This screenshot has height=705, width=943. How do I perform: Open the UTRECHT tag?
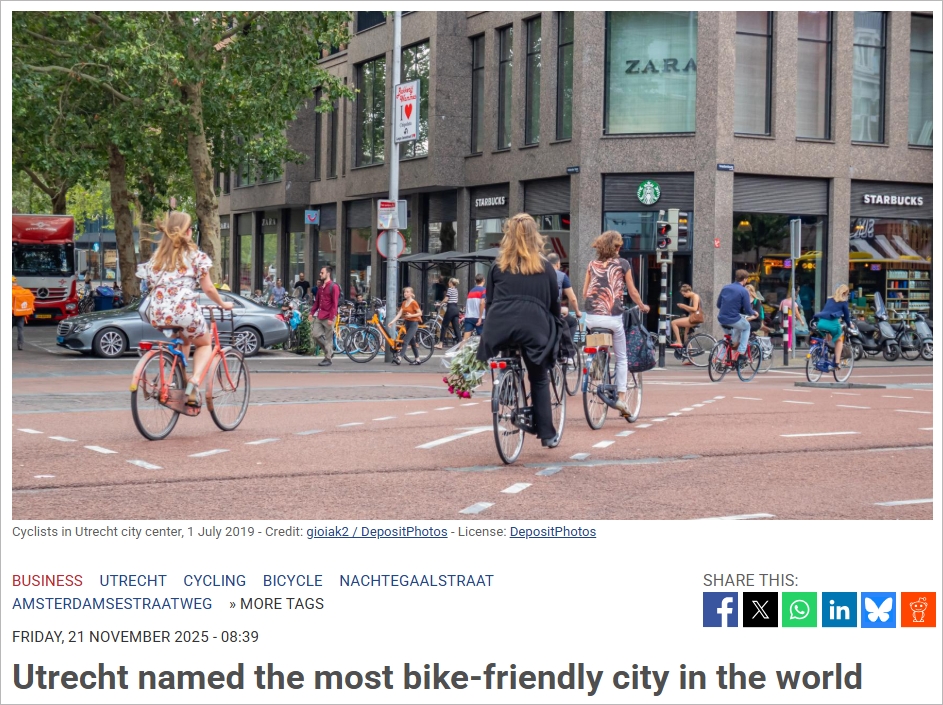click(133, 580)
